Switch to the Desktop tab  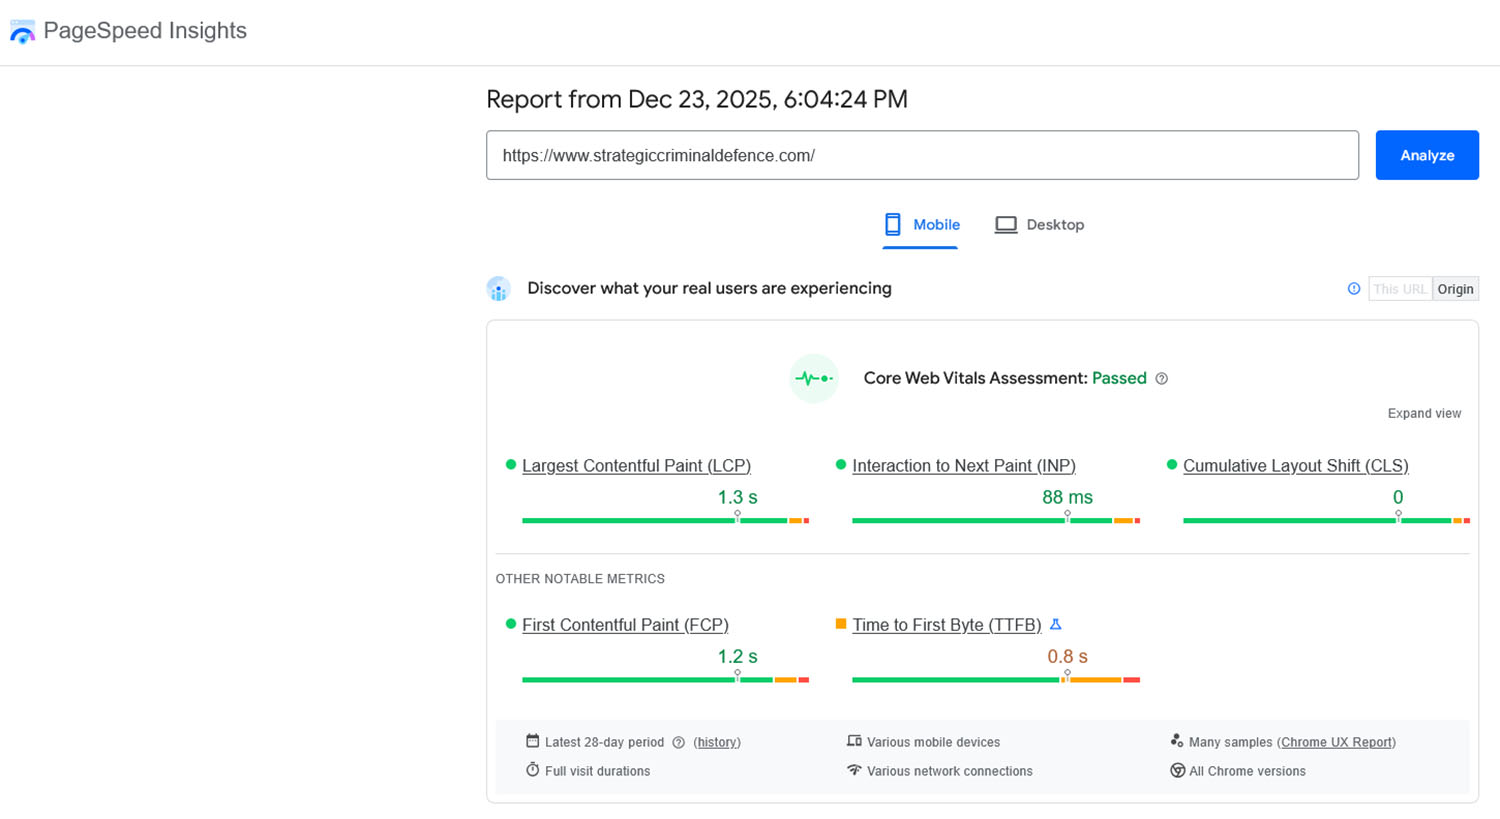1039,224
